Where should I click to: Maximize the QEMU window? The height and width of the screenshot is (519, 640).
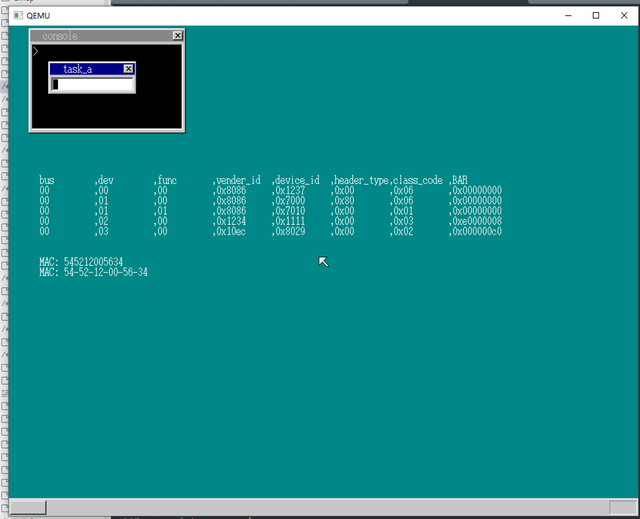(x=596, y=16)
